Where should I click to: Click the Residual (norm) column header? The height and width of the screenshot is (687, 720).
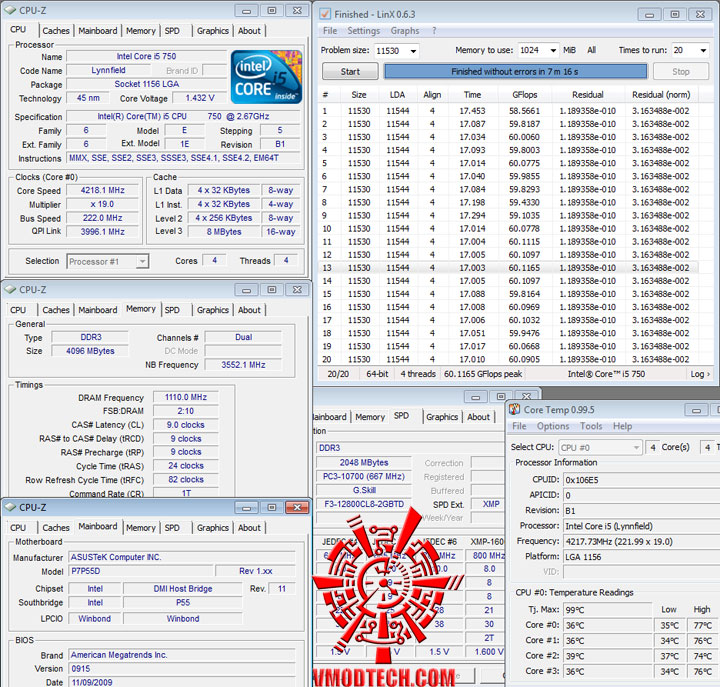661,95
